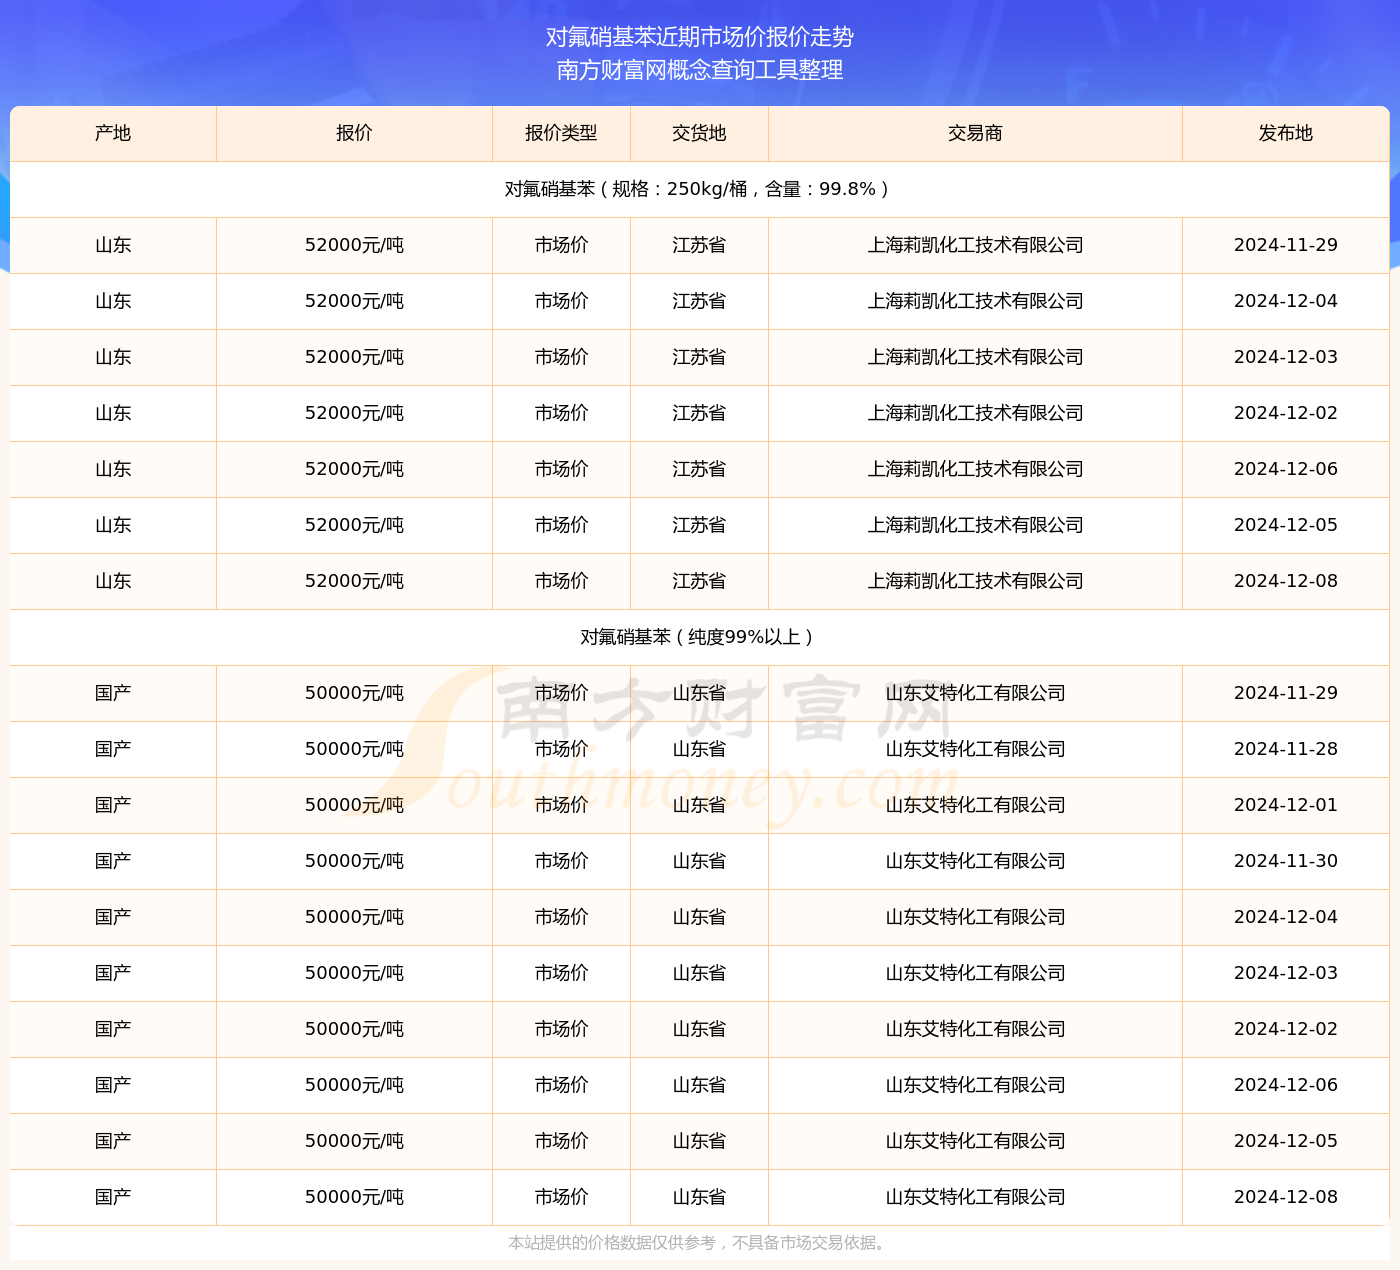Select date 2024-12-03 in 上海莉凯 row

click(x=1286, y=357)
